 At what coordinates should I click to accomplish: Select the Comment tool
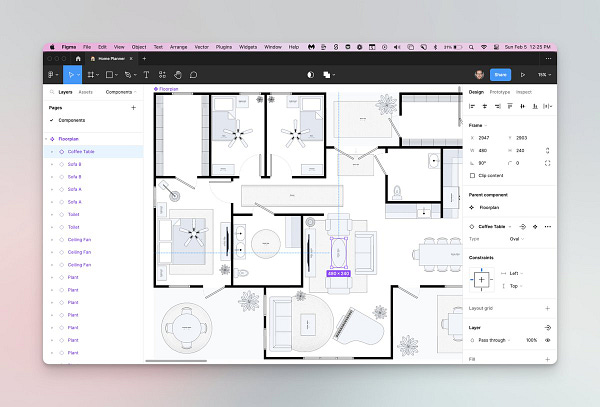coord(194,75)
